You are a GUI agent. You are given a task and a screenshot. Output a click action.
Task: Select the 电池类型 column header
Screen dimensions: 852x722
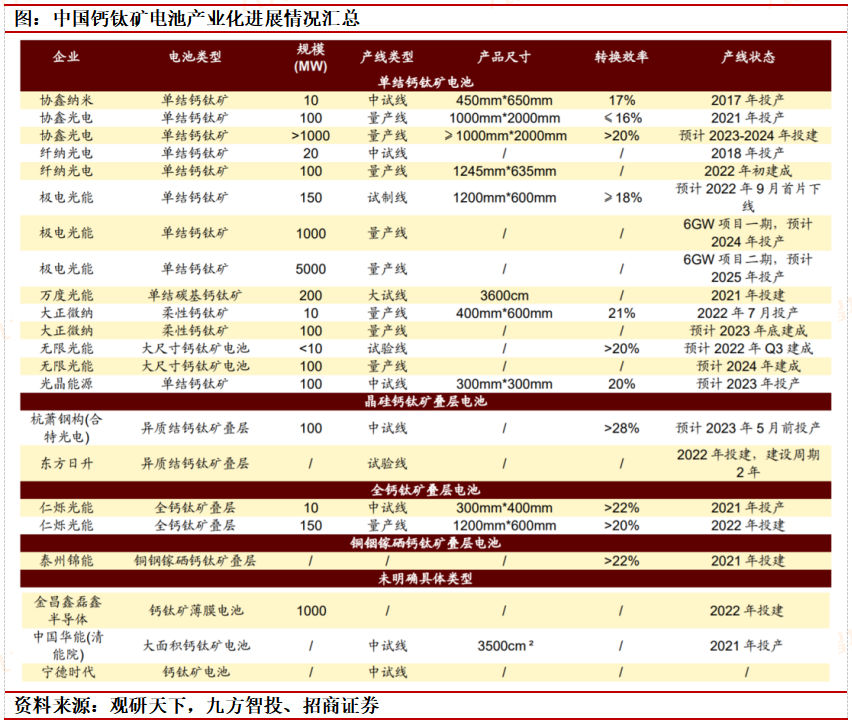[195, 57]
